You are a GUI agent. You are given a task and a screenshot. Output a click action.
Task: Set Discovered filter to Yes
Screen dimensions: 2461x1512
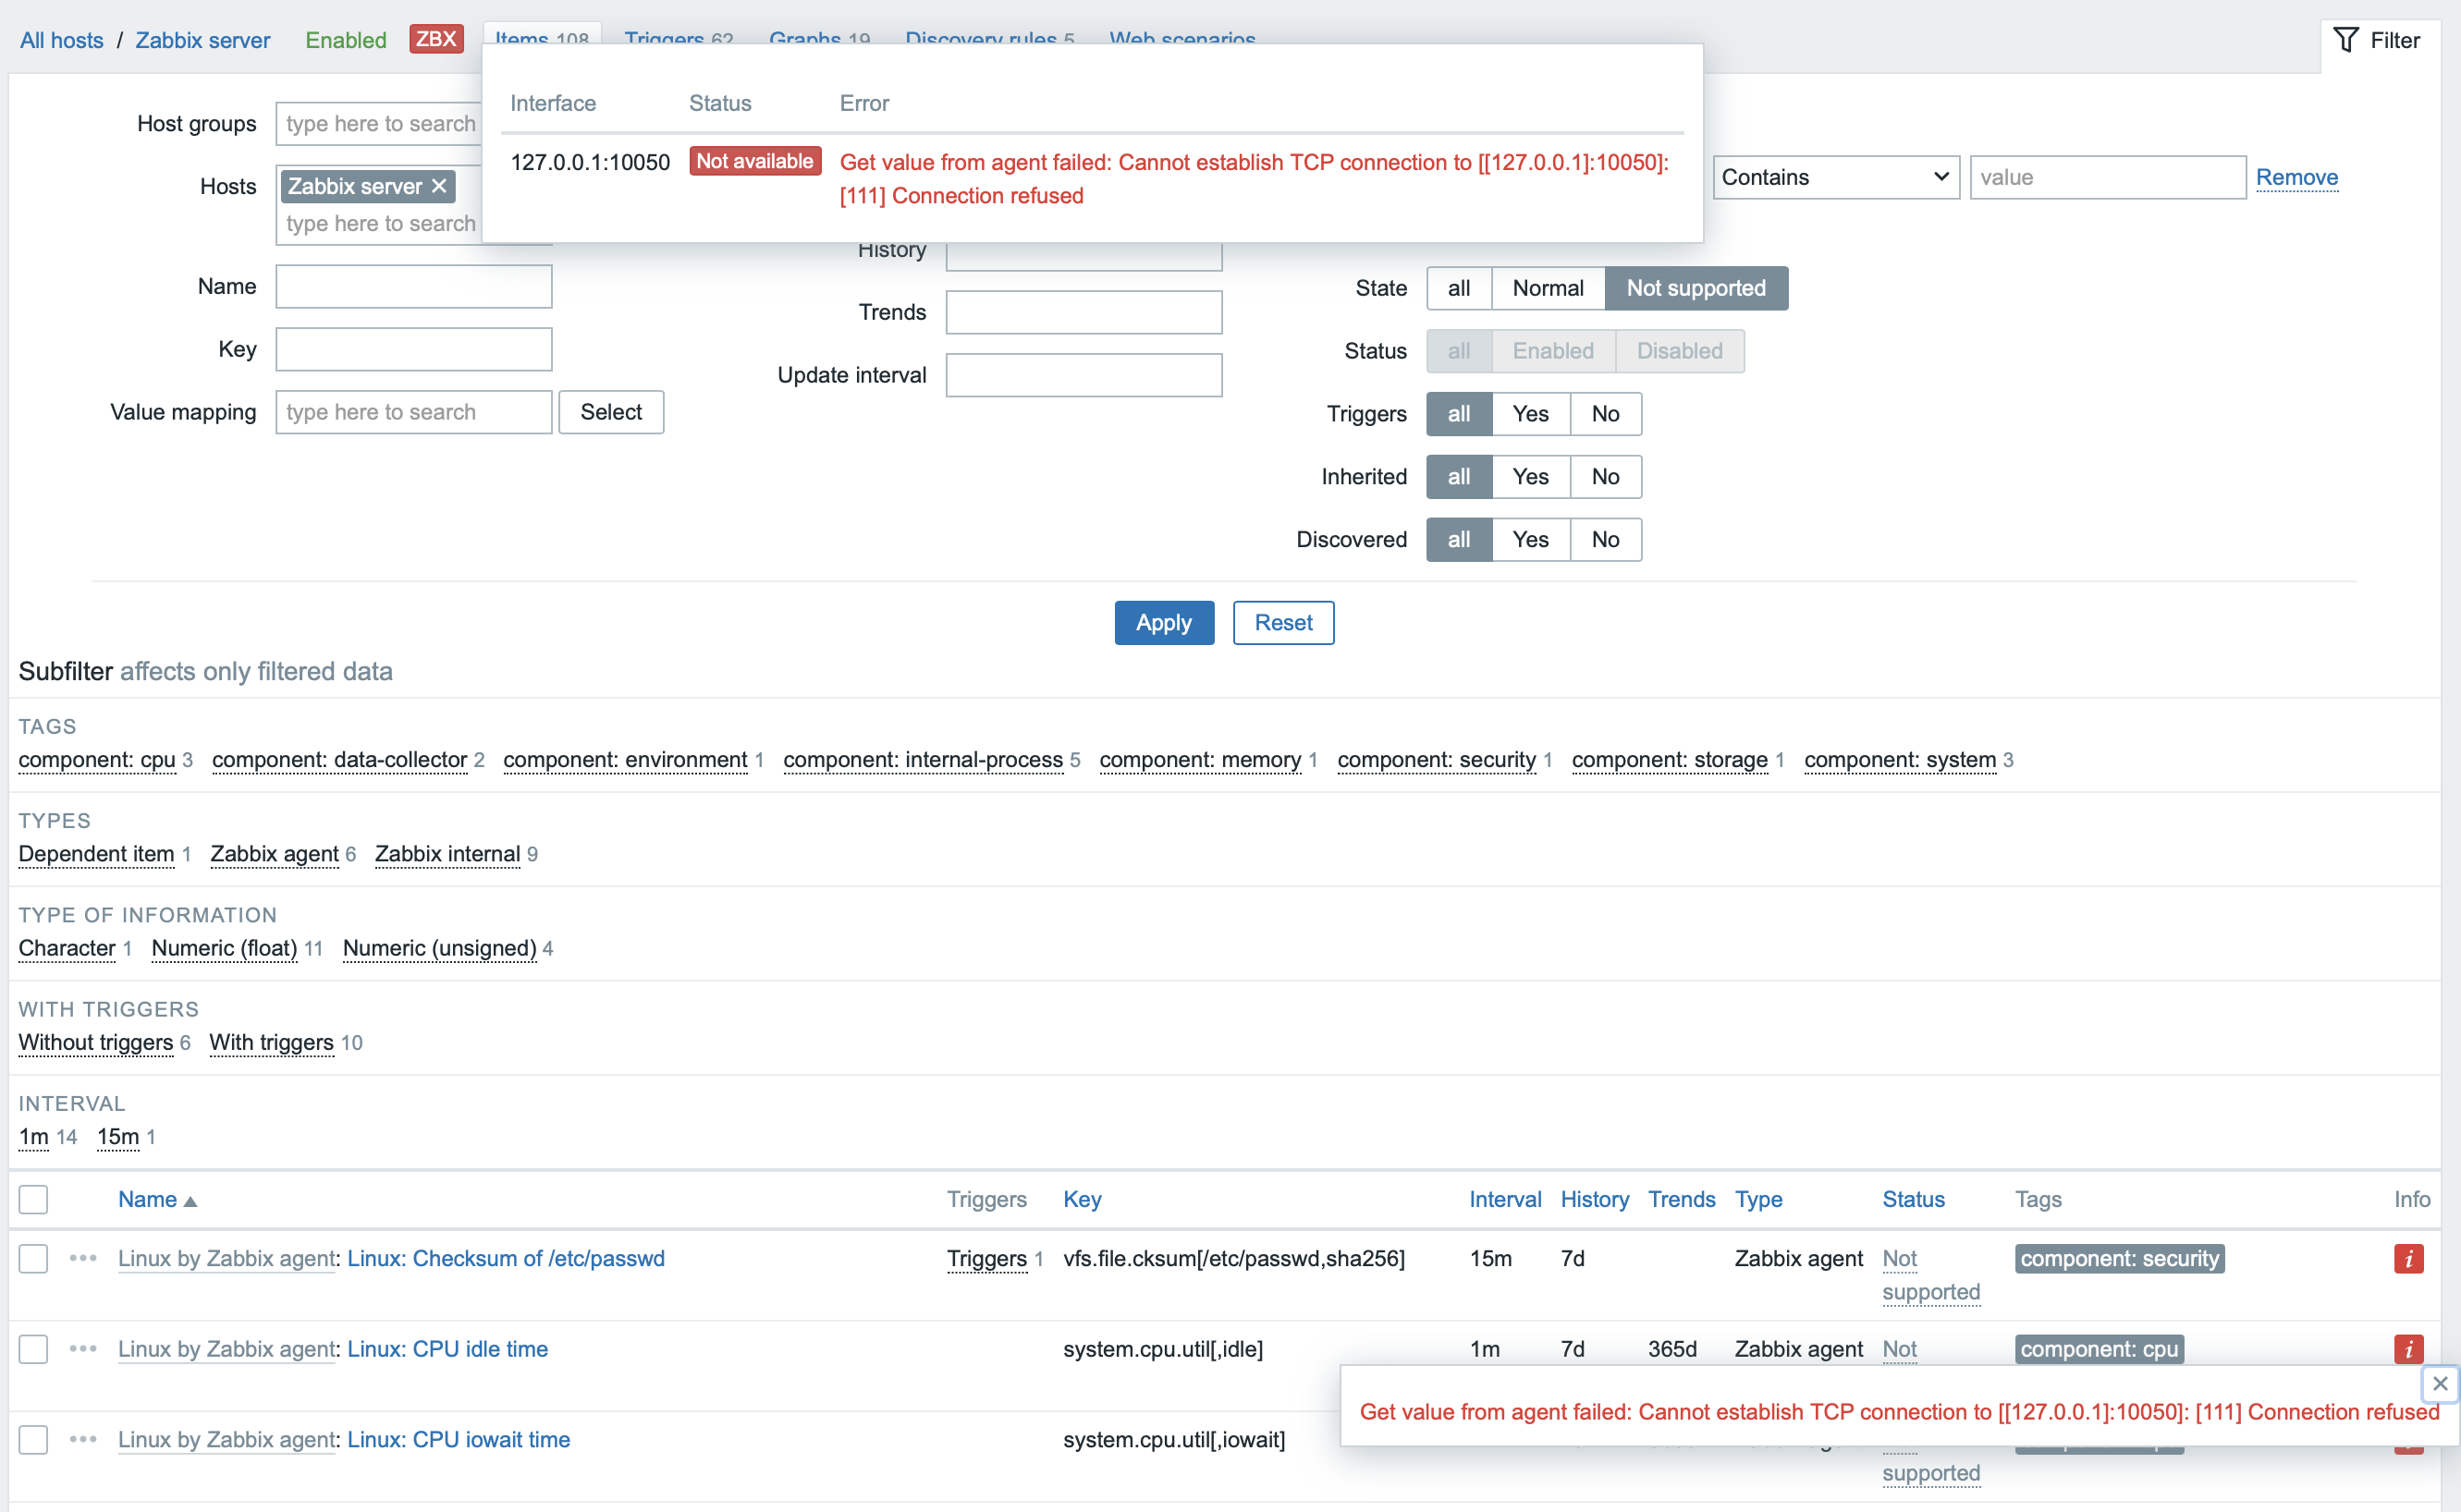tap(1530, 540)
